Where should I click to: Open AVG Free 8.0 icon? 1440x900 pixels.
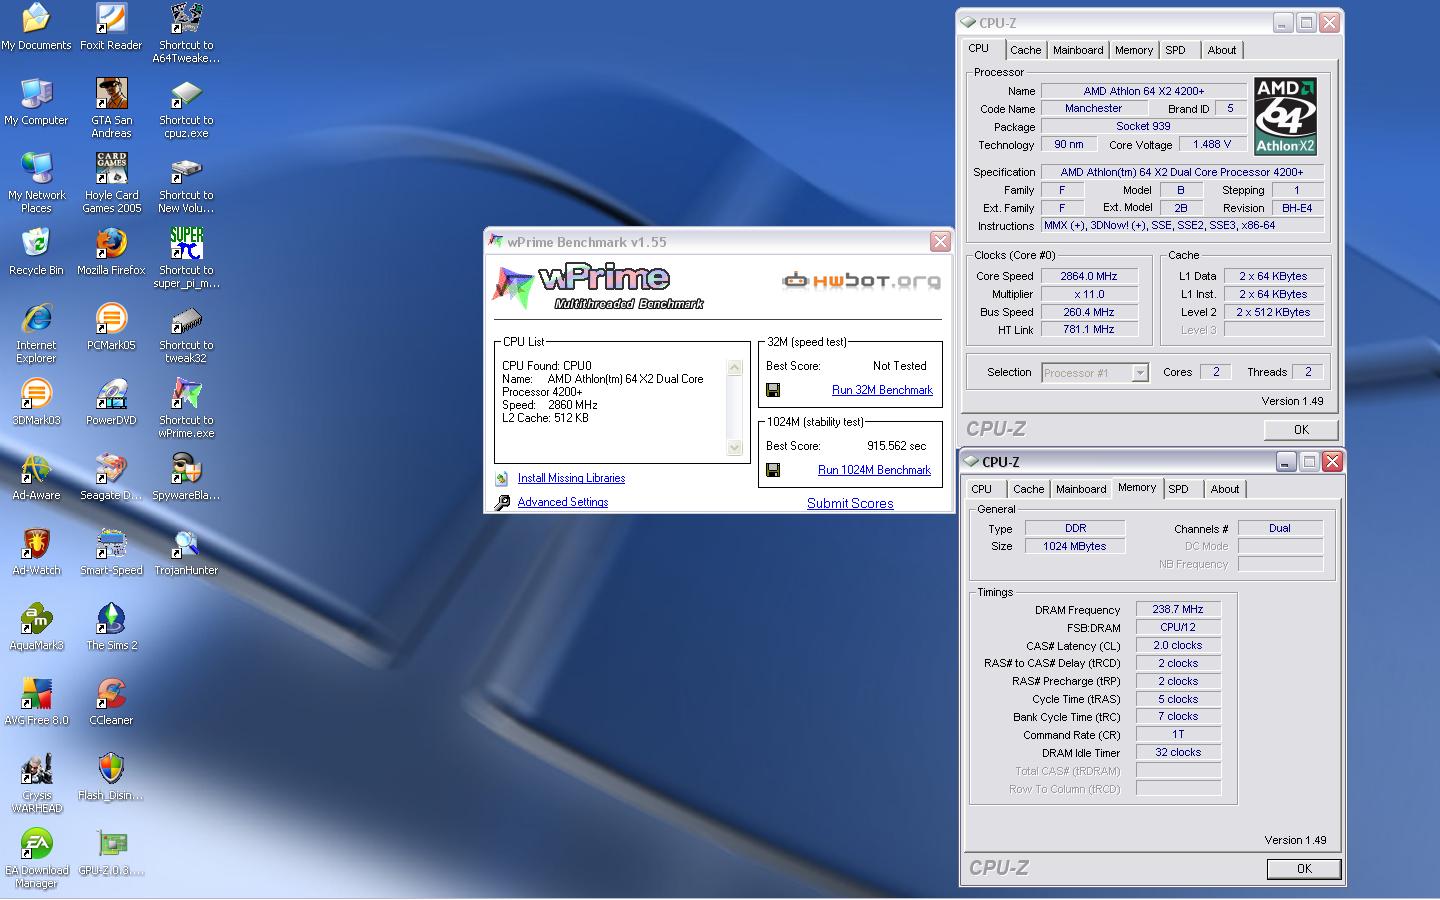point(36,702)
